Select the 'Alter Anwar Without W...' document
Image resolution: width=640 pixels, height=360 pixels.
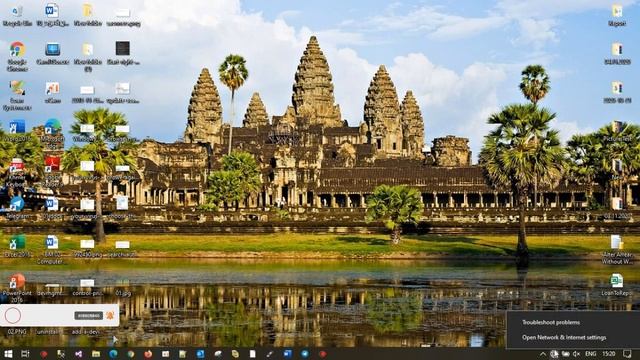click(617, 249)
